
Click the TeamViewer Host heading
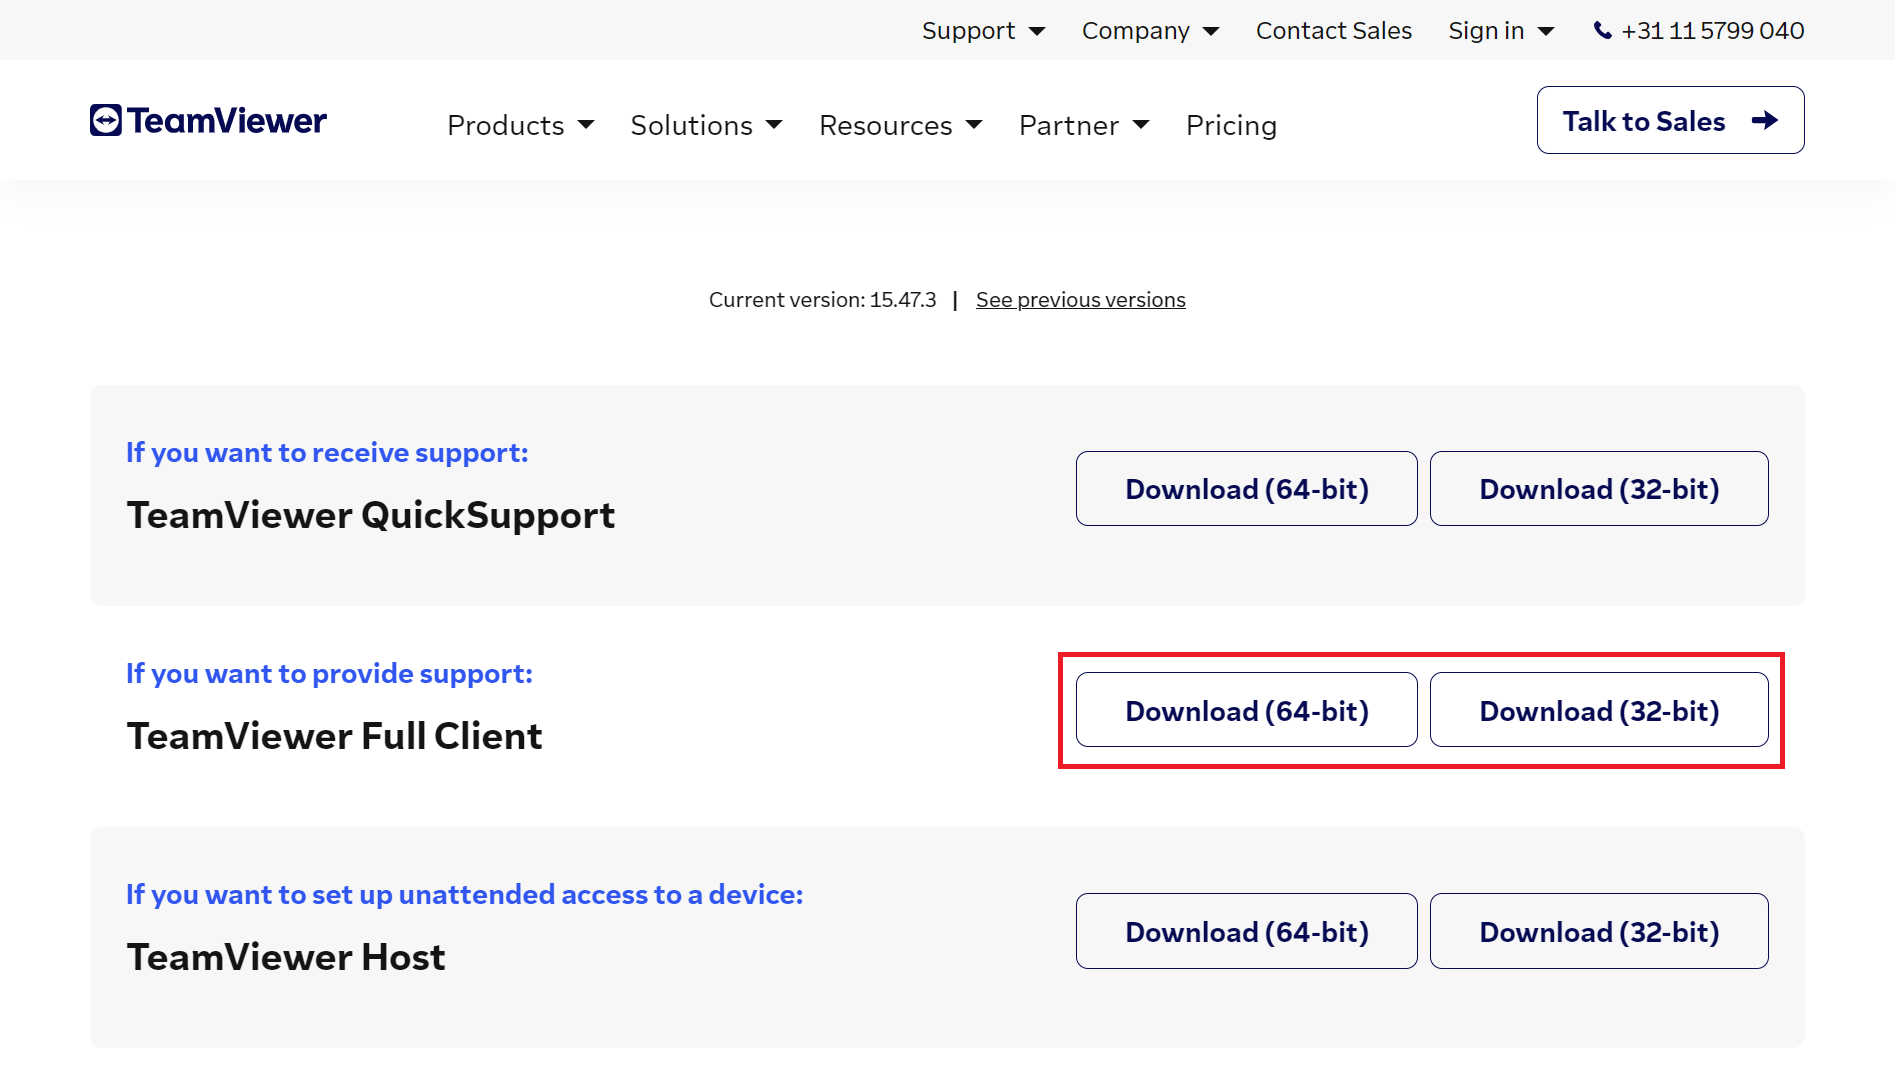pos(286,958)
